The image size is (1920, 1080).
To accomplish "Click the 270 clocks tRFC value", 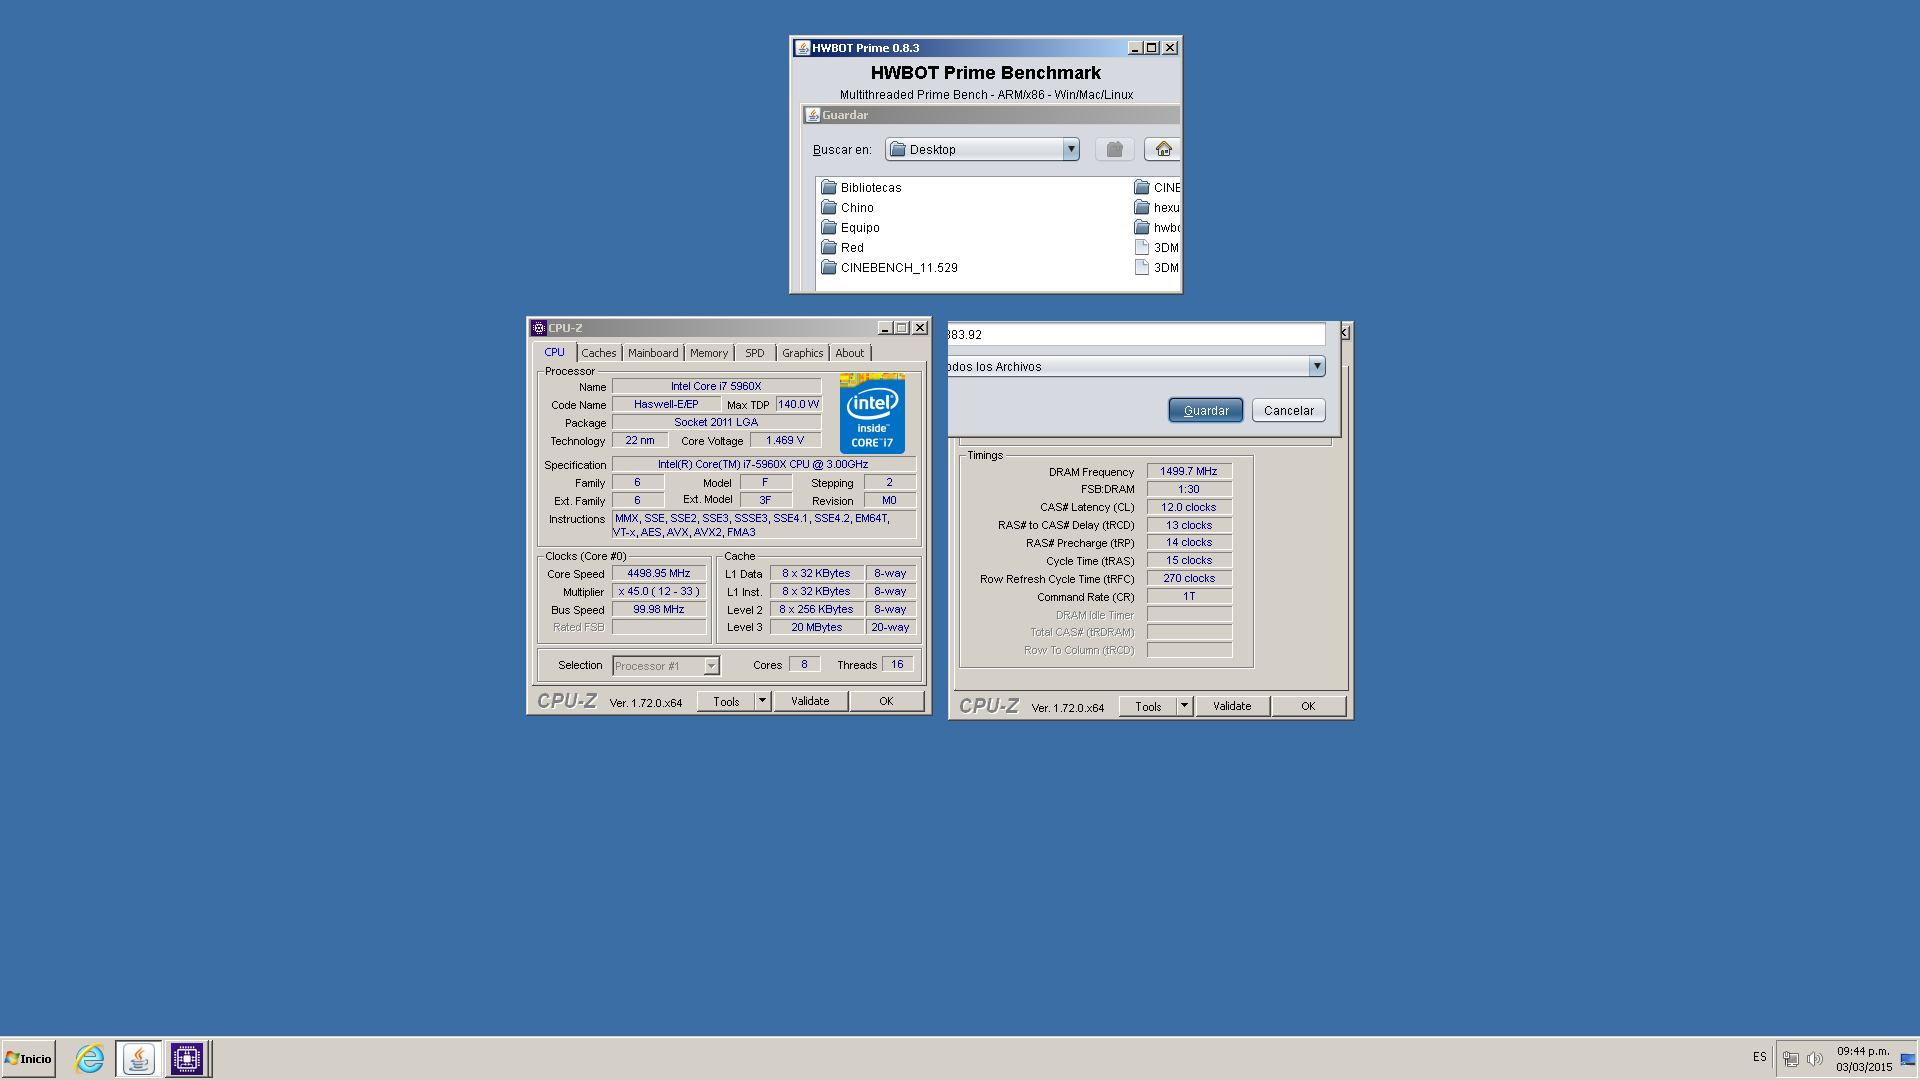I will (1189, 578).
